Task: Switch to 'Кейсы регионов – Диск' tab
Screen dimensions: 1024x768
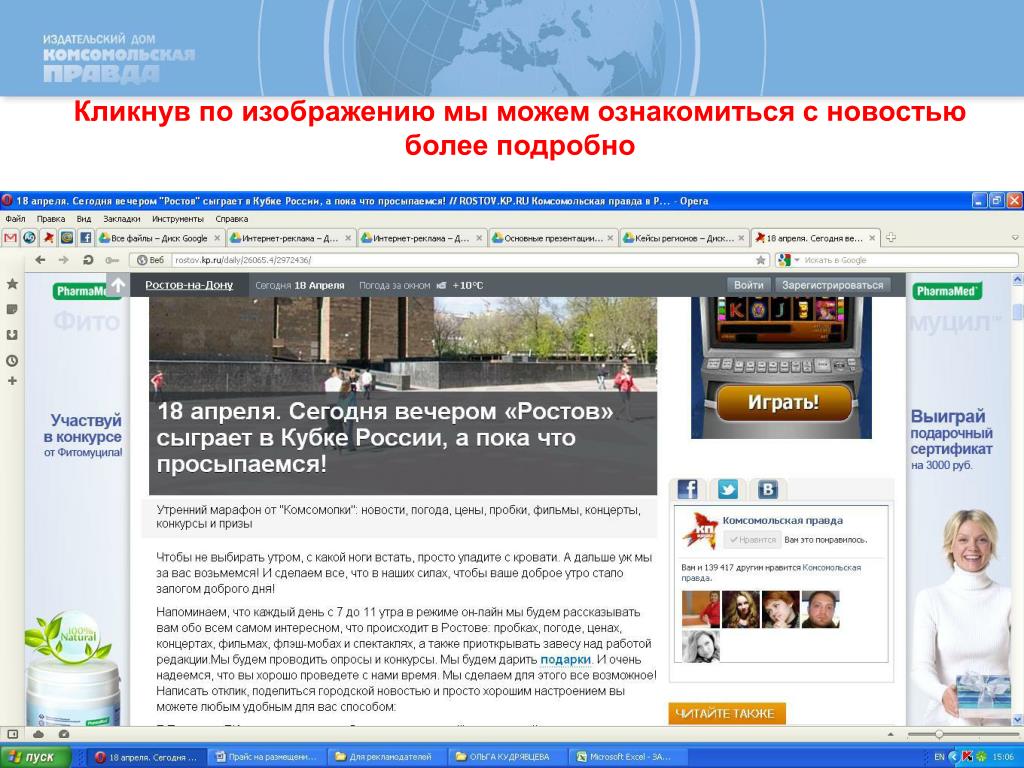Action: tap(684, 238)
